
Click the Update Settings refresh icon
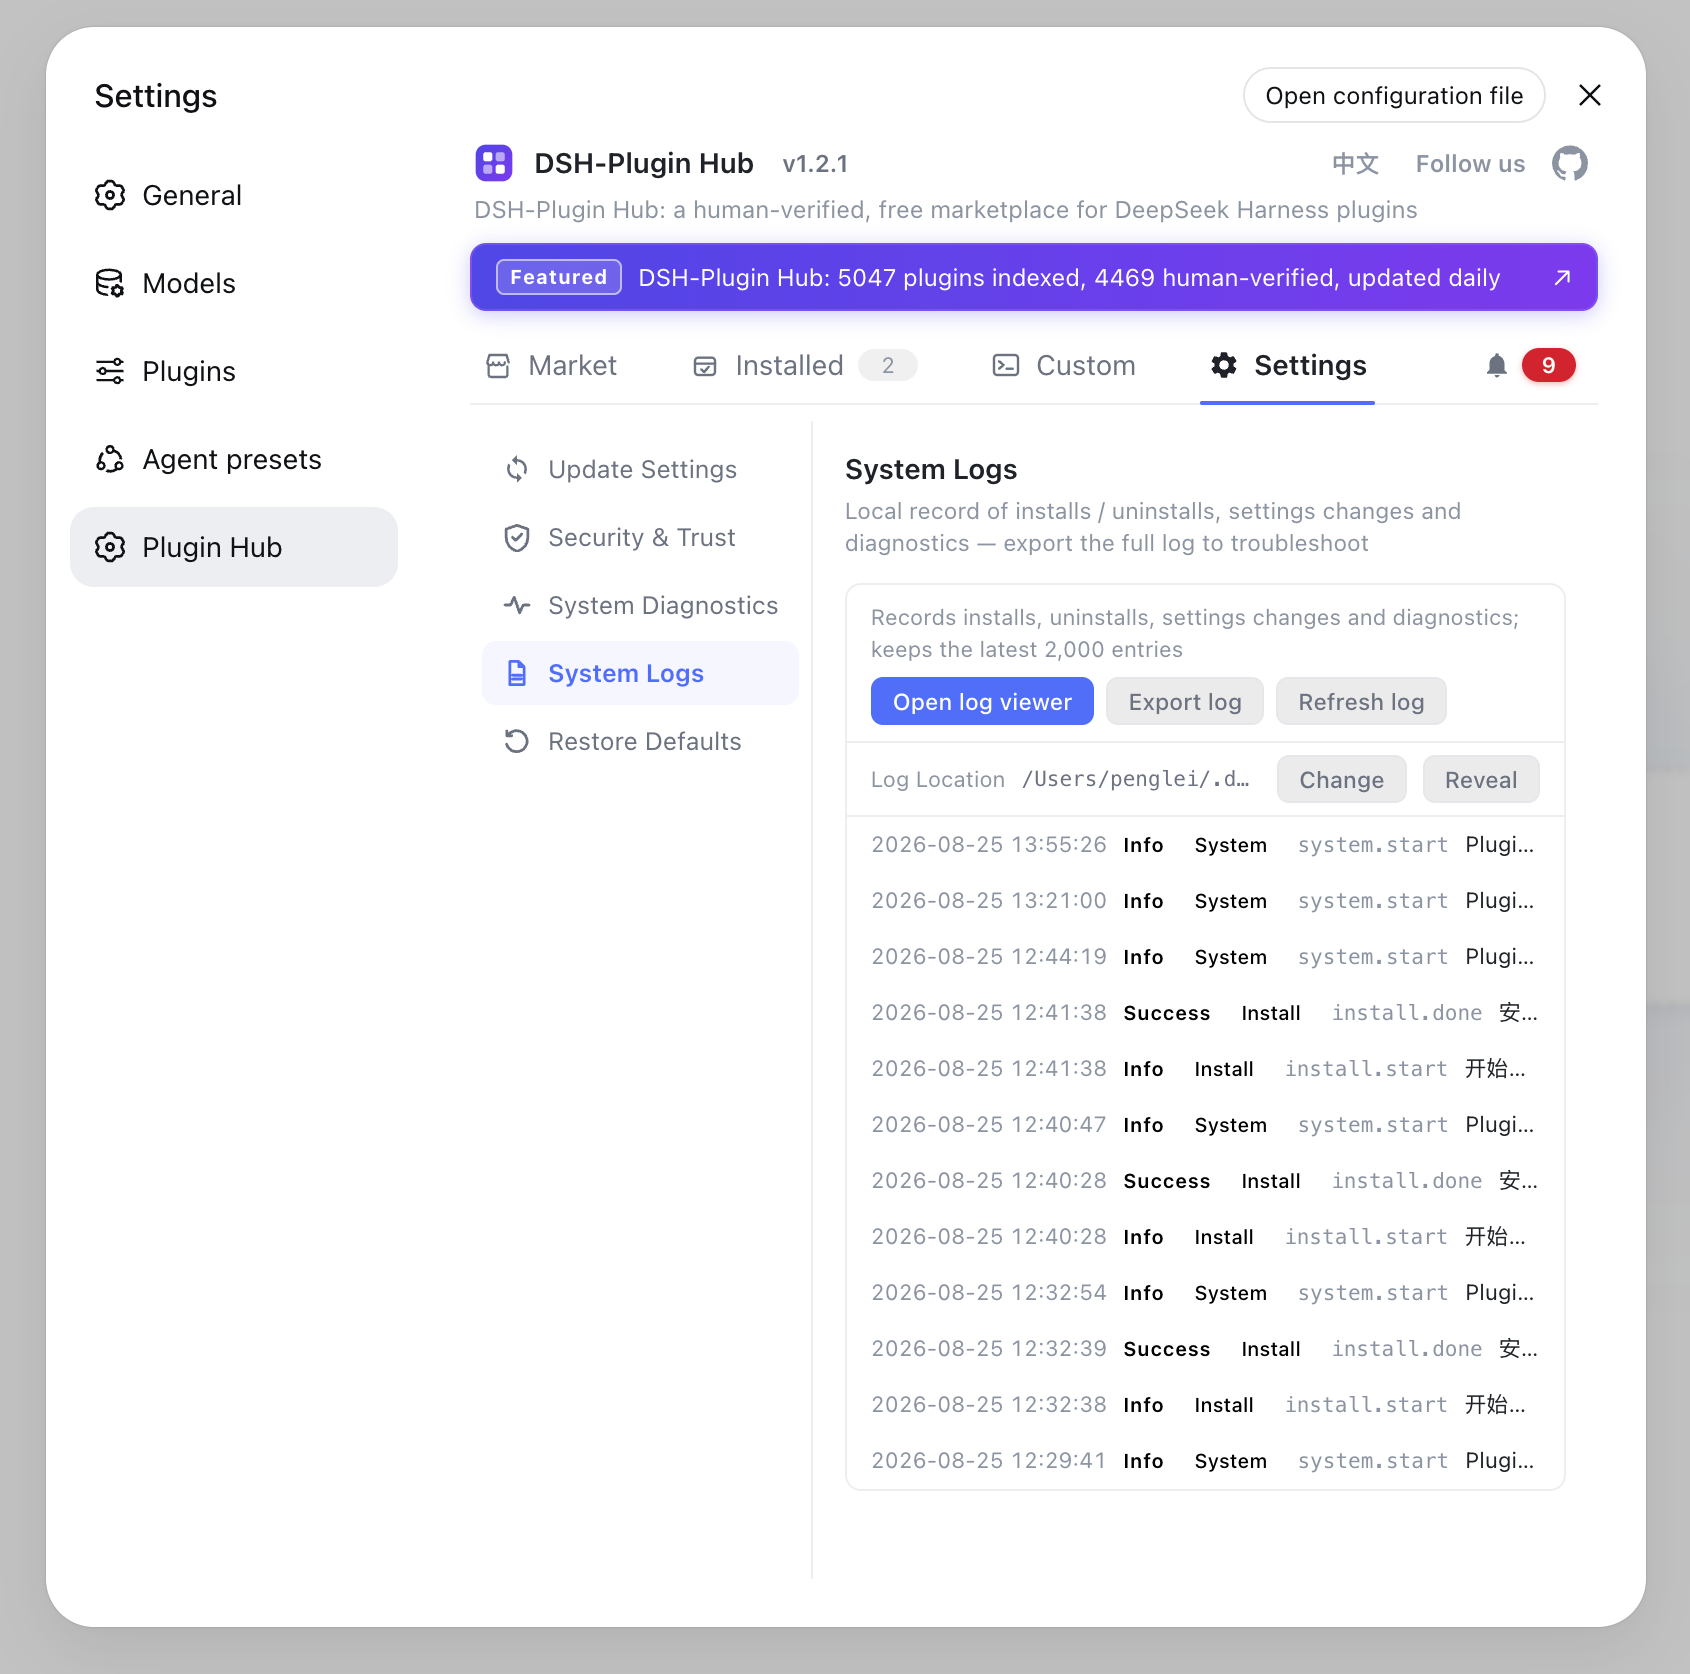(517, 469)
